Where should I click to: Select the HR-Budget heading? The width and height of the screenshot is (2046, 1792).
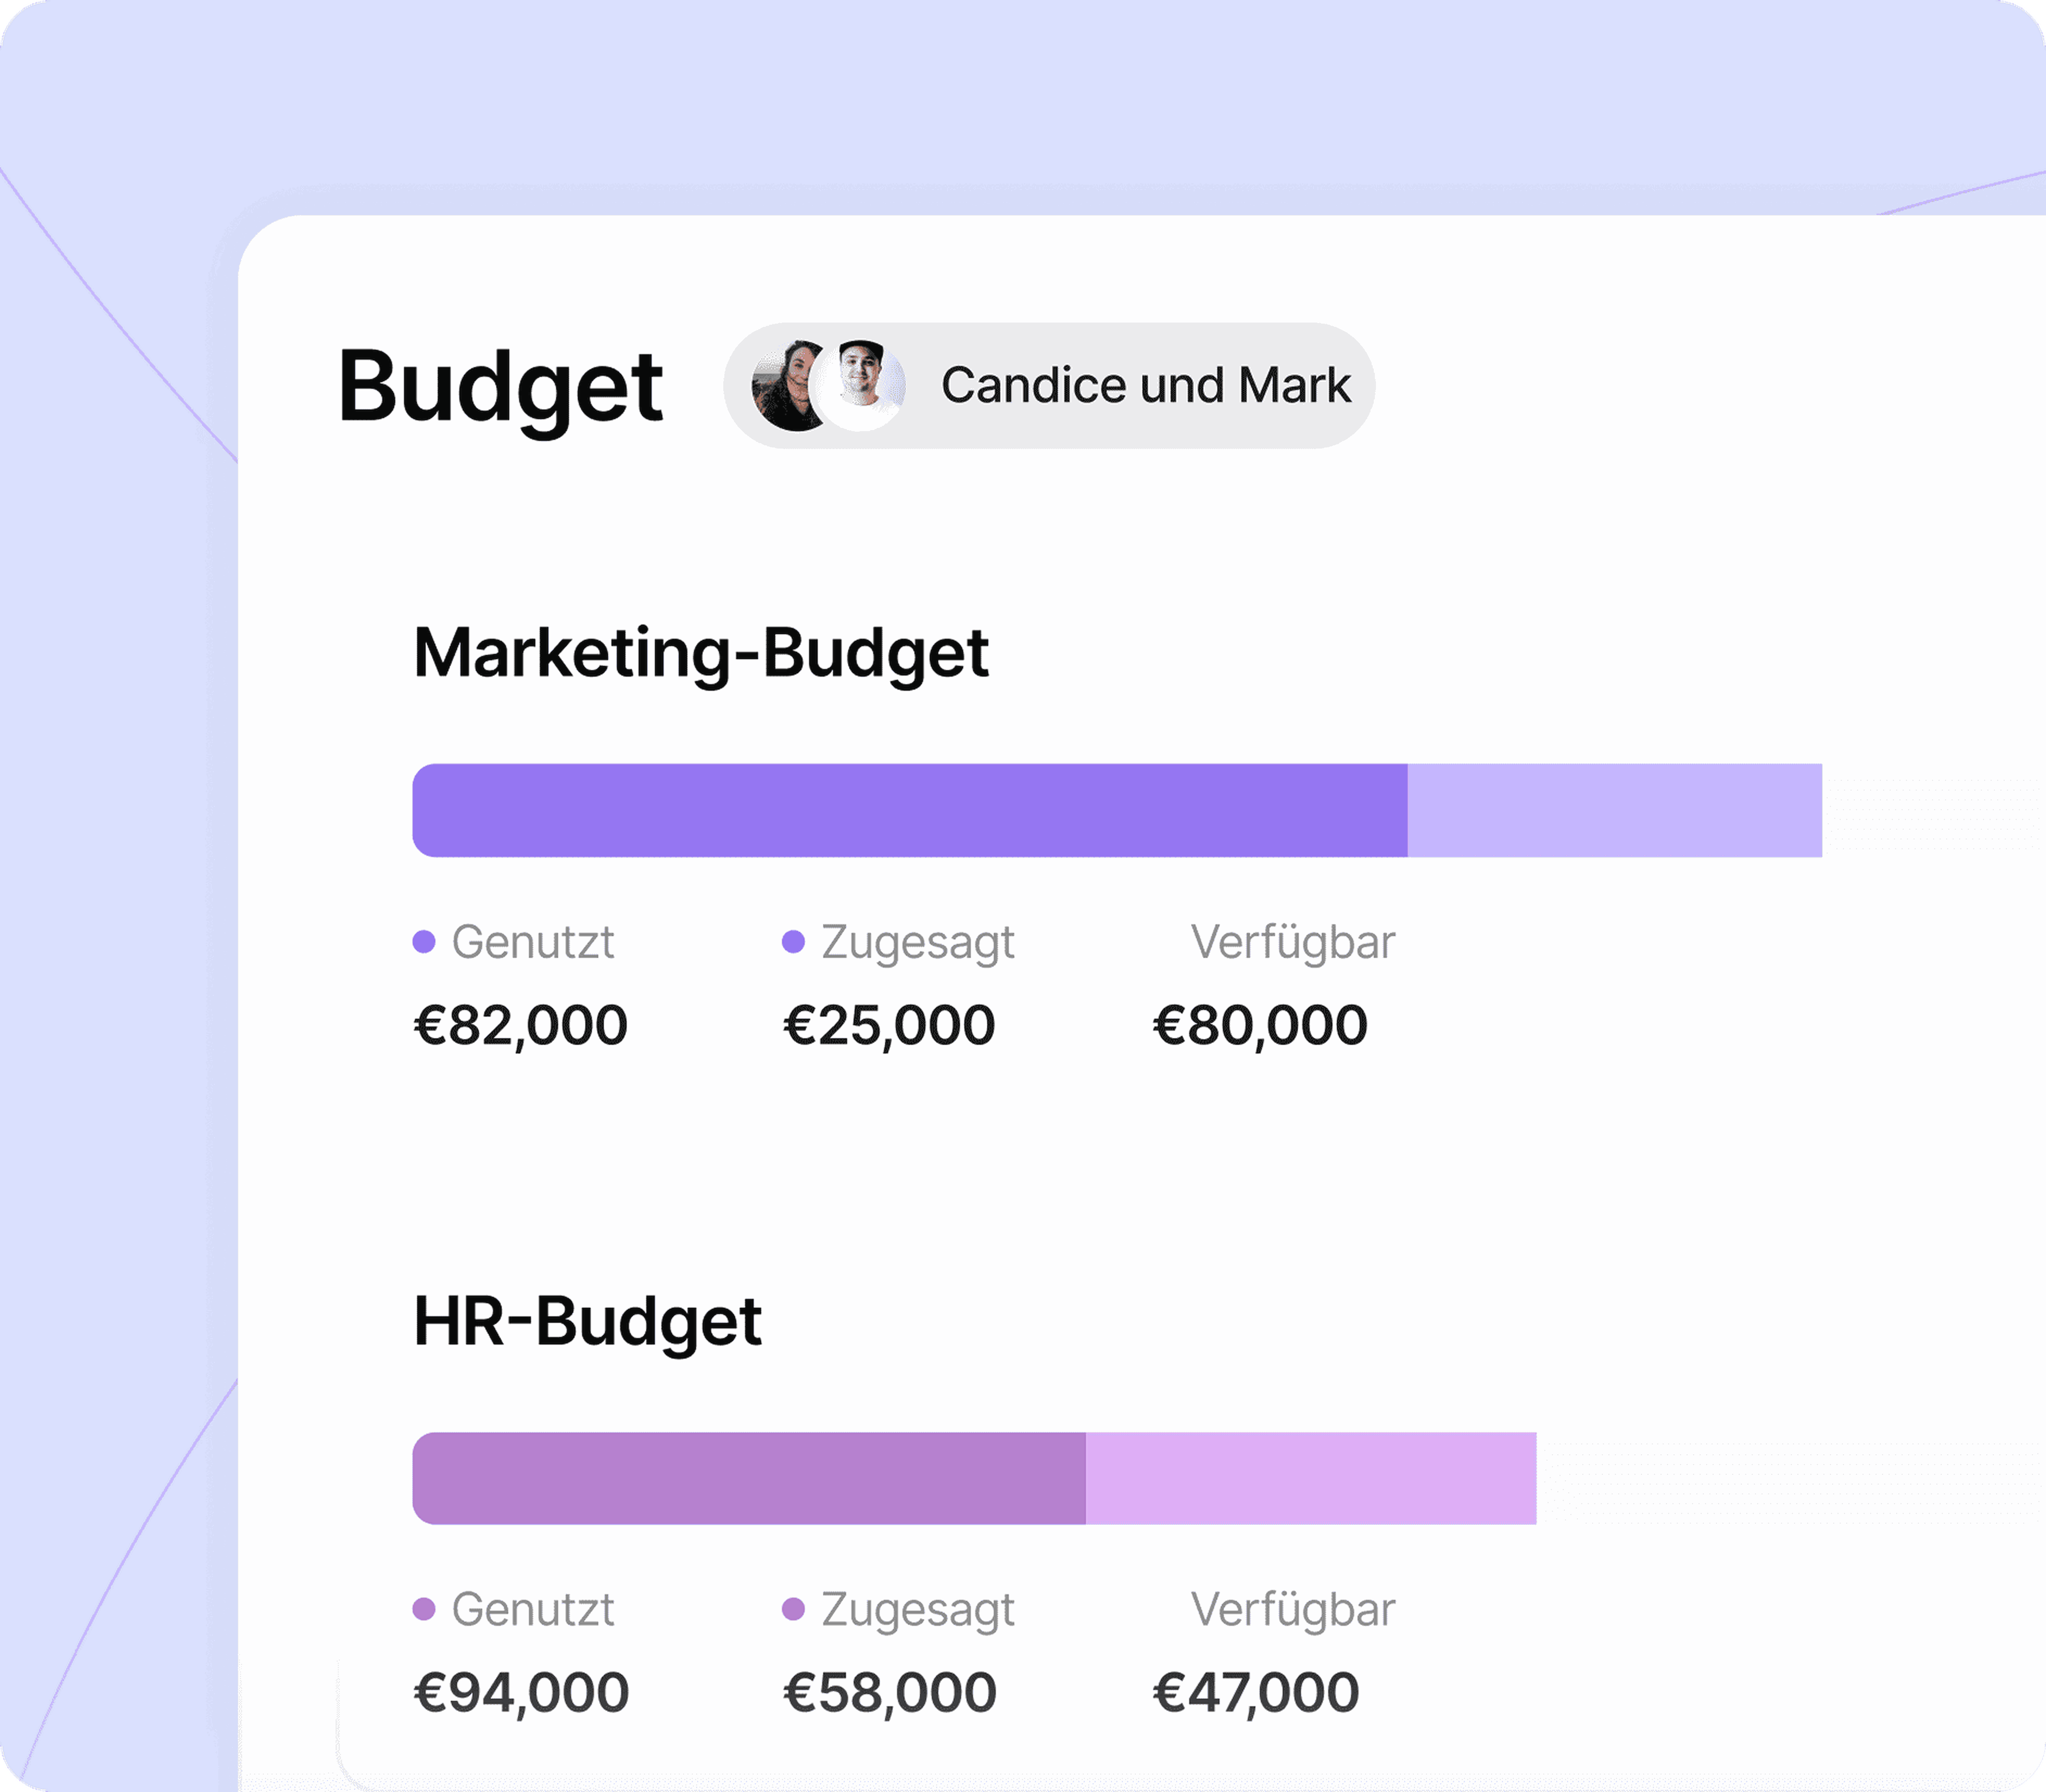pos(588,1323)
